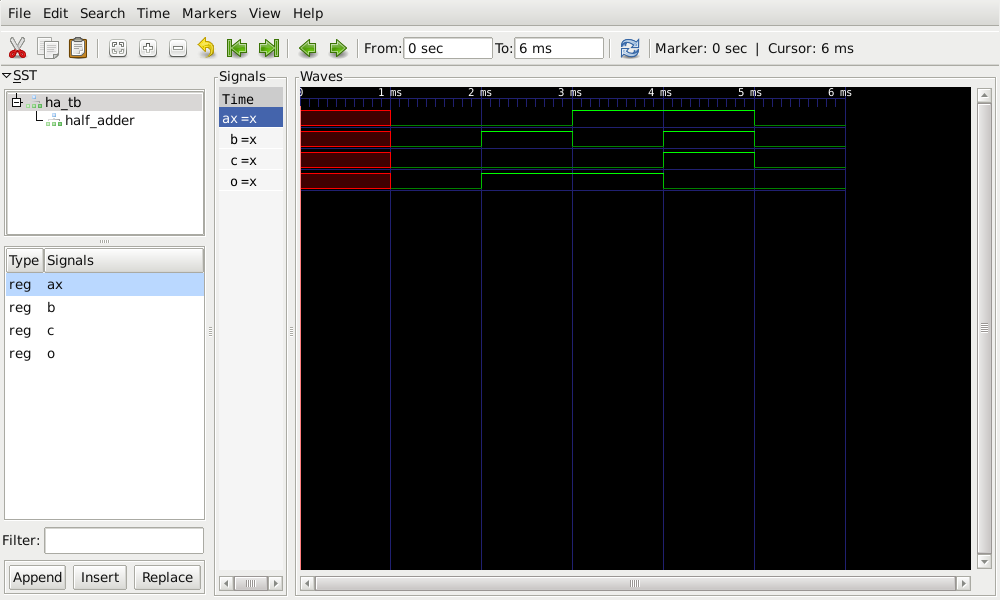Click waves scrollbar right arrow
This screenshot has width=1000, height=600.
[963, 583]
